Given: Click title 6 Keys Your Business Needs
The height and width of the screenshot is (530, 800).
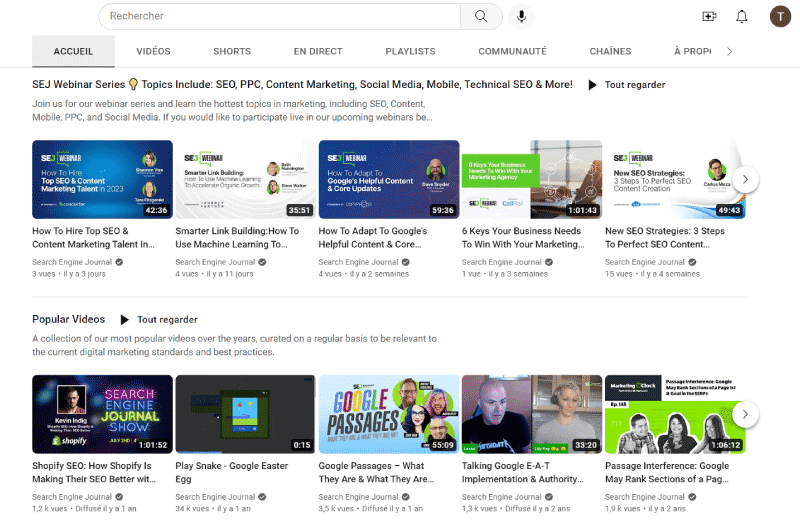Looking at the screenshot, I should [523, 238].
